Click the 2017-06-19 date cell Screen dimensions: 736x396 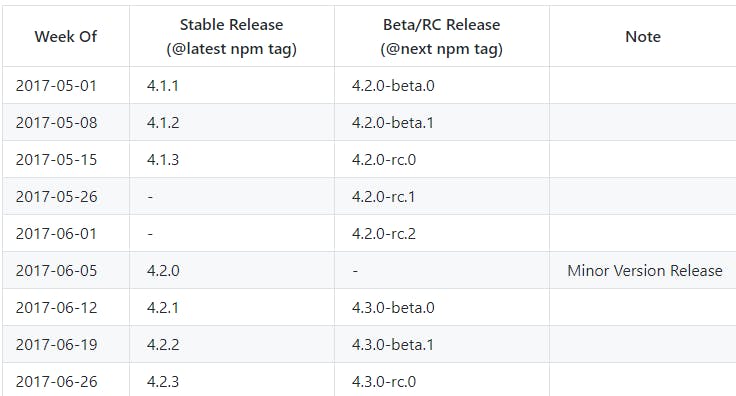pyautogui.click(x=66, y=344)
